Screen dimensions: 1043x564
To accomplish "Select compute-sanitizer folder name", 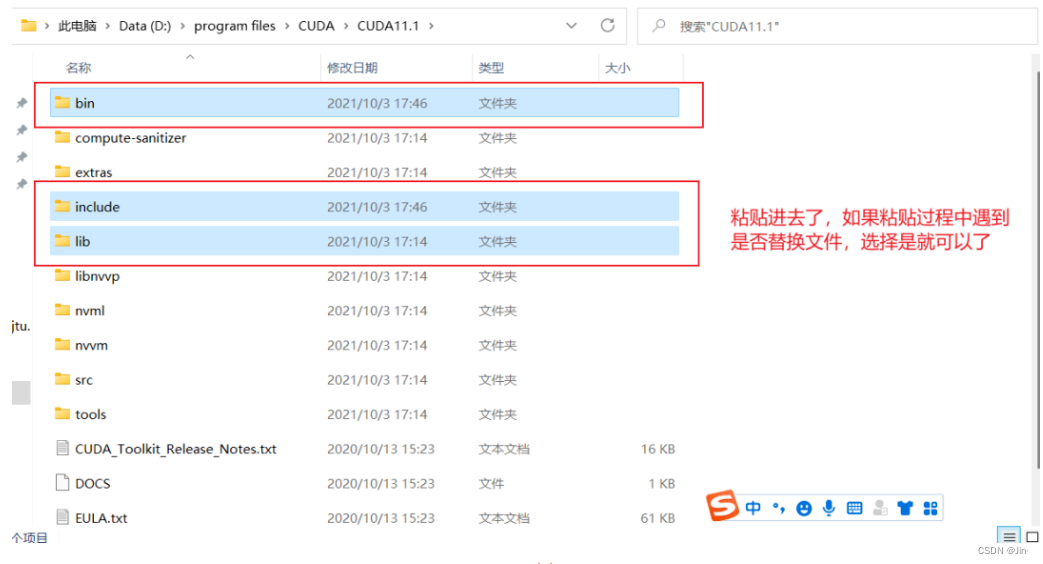I will (x=130, y=138).
